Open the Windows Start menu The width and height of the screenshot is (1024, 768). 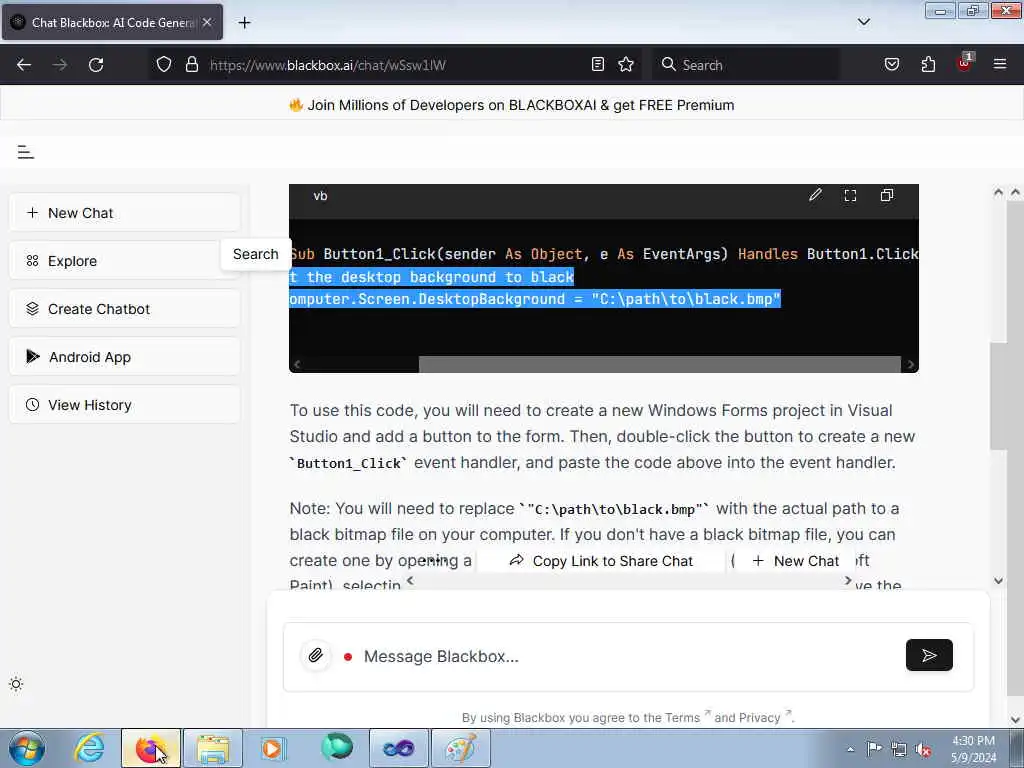click(x=27, y=749)
